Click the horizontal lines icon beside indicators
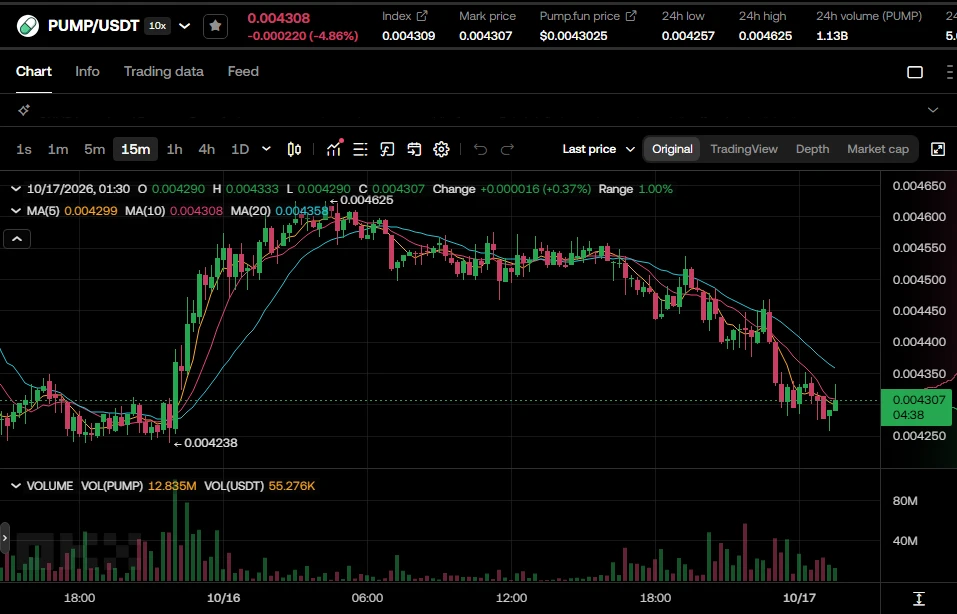The width and height of the screenshot is (957, 614). pos(360,149)
